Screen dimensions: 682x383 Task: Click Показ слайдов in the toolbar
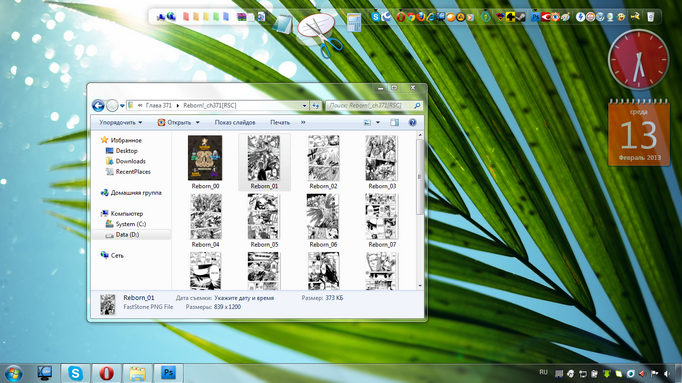[235, 123]
